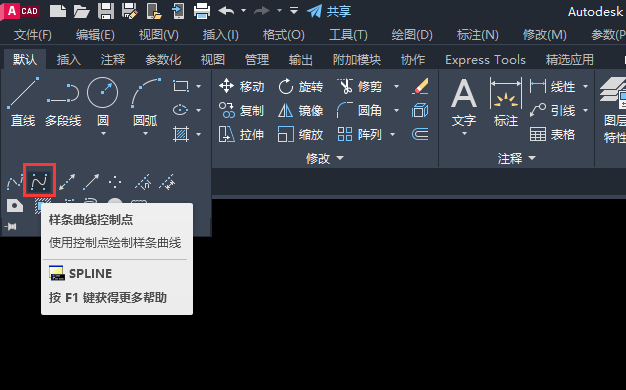
Task: Click the Fillet (圆角) tool
Action: pos(359,110)
